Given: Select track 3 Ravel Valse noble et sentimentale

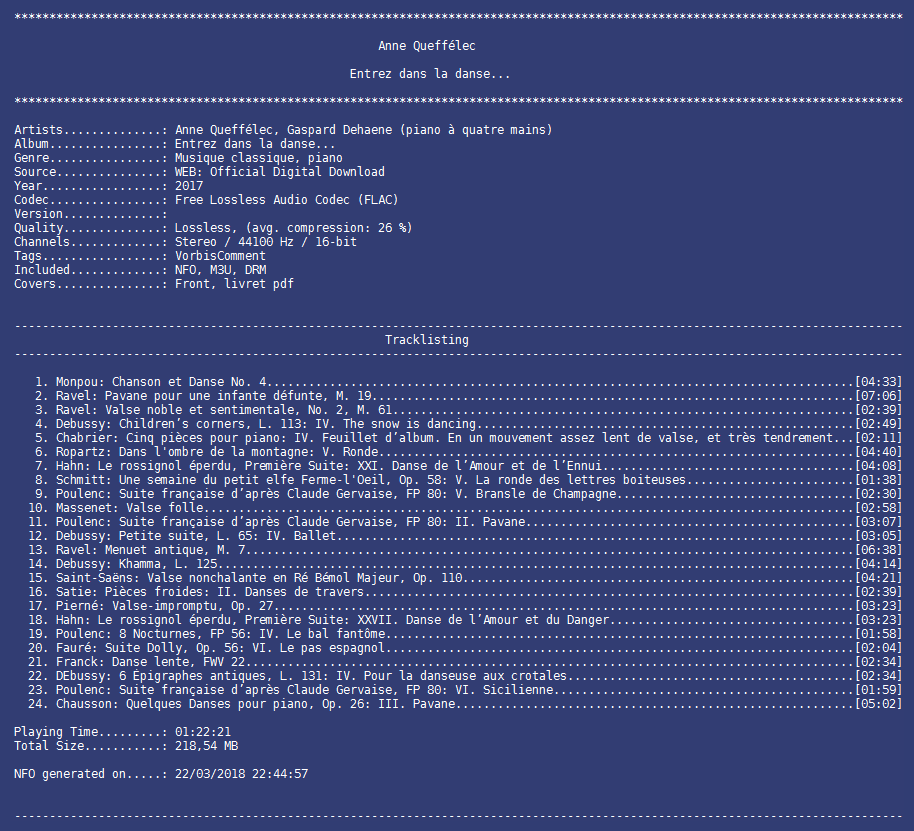Looking at the screenshot, I should [x=468, y=410].
